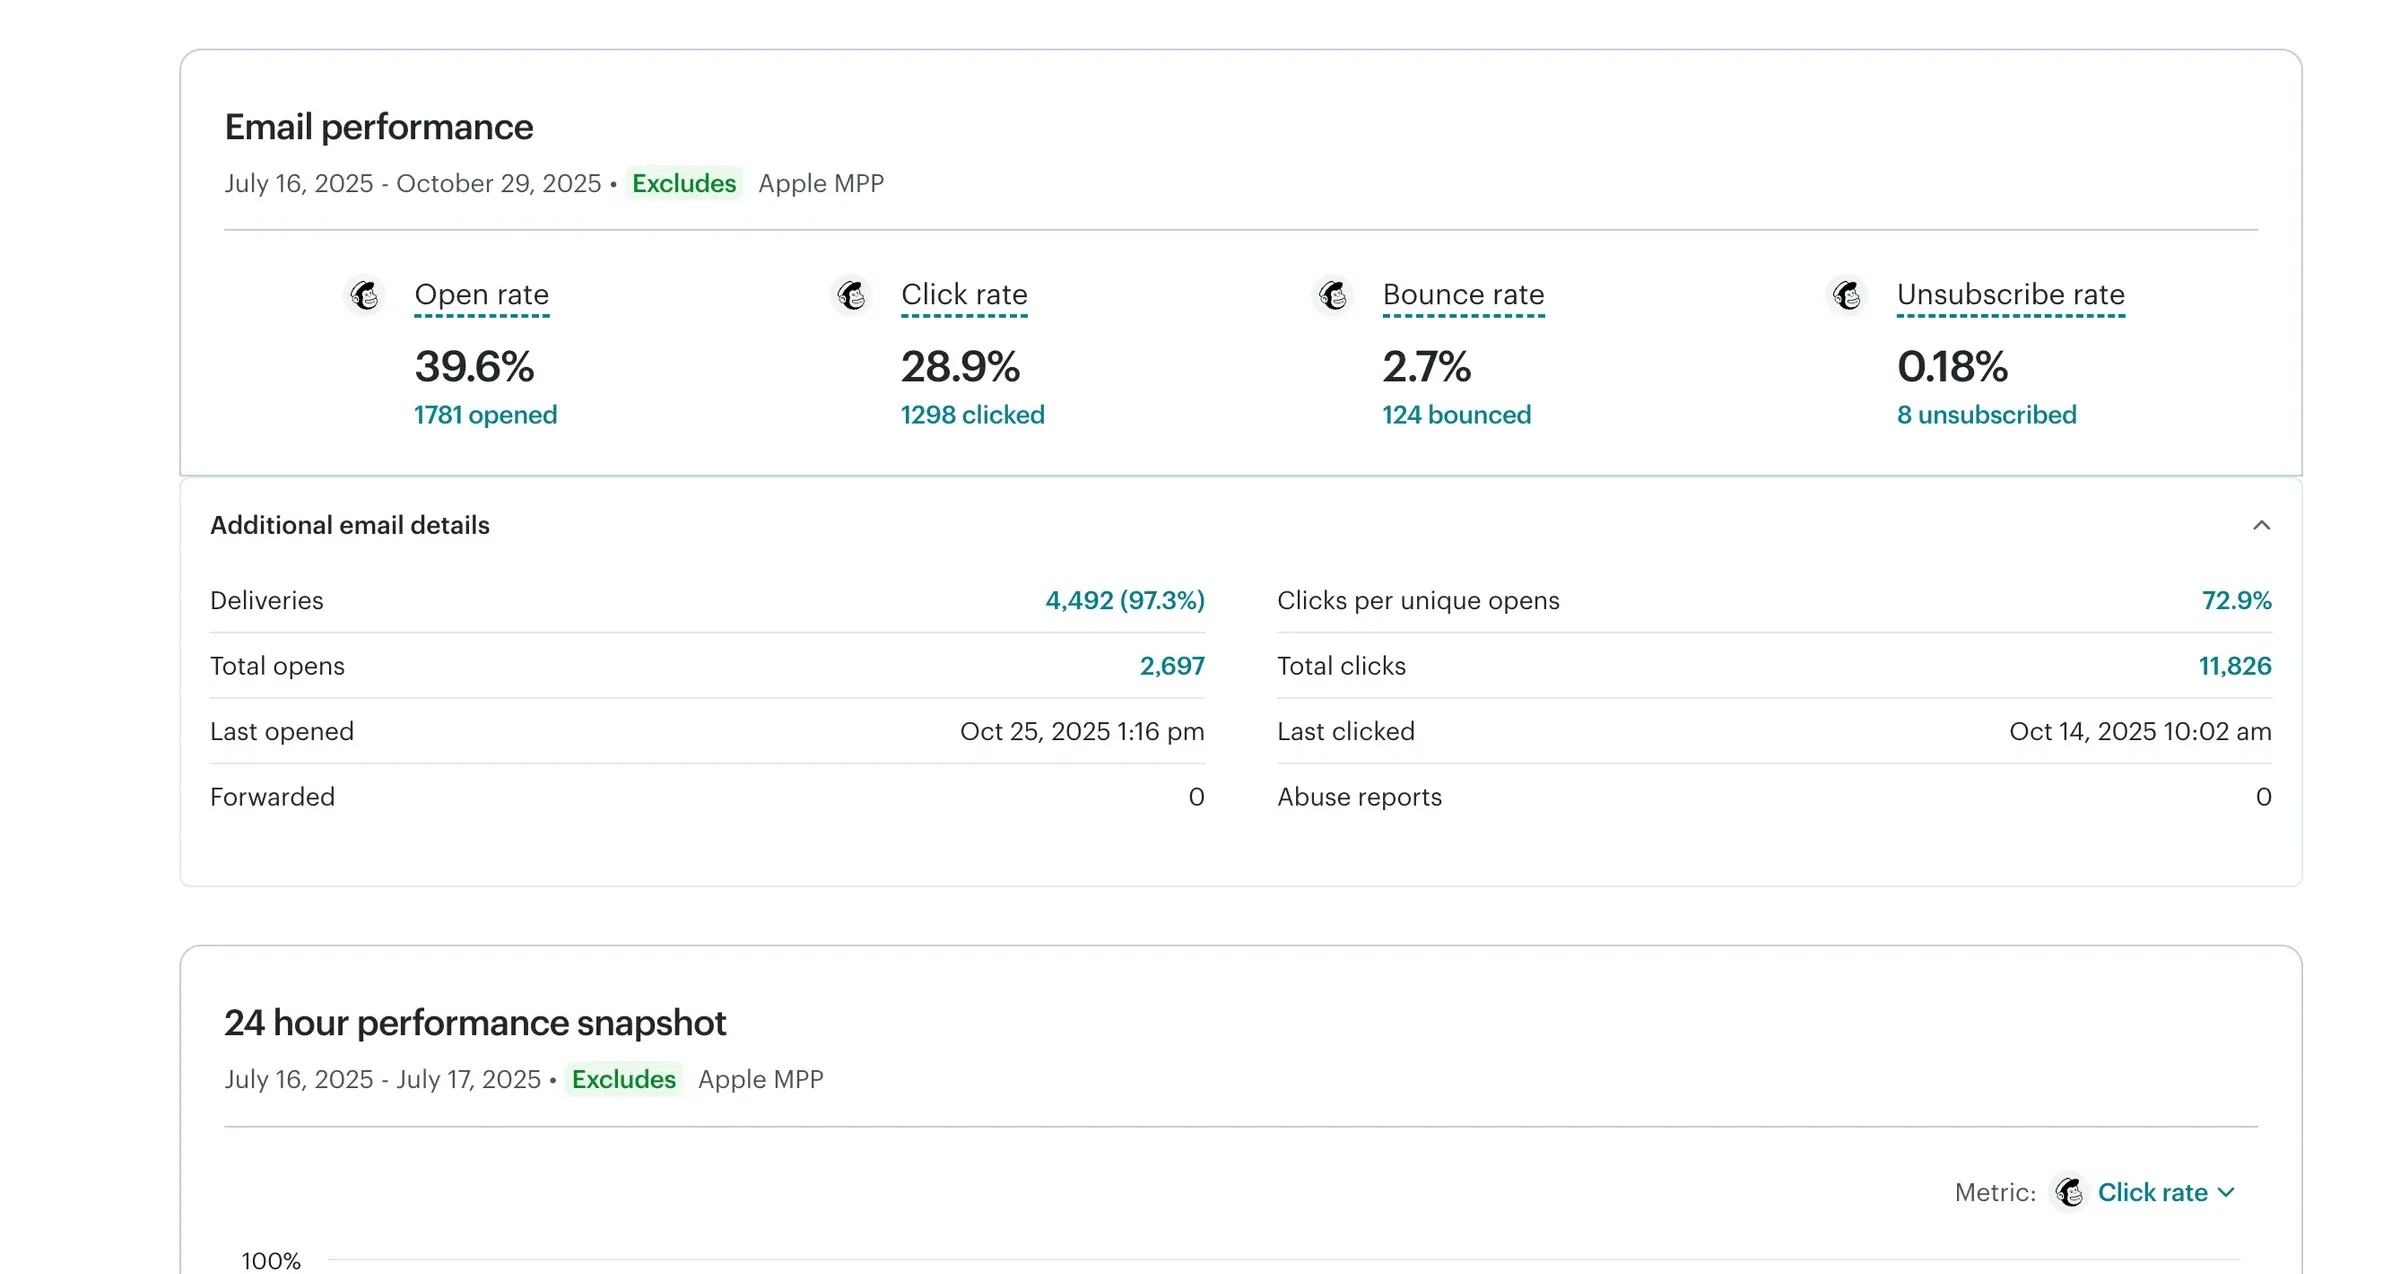
Task: Open the 4,492 (97.3%) deliveries link
Action: click(x=1125, y=600)
